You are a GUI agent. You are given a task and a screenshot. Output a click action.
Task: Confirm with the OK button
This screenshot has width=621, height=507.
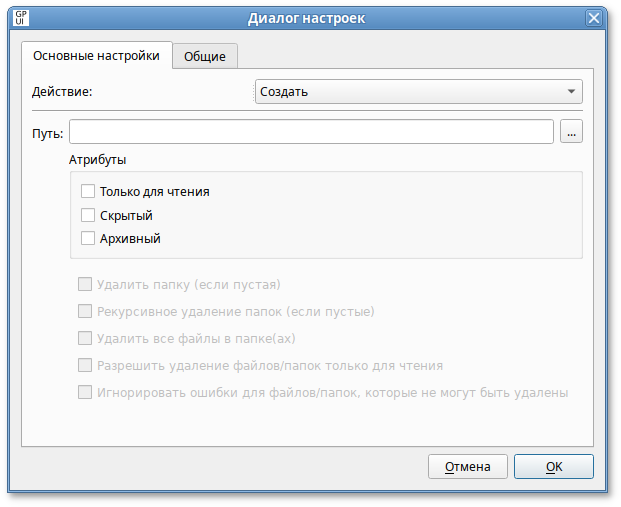click(x=554, y=466)
